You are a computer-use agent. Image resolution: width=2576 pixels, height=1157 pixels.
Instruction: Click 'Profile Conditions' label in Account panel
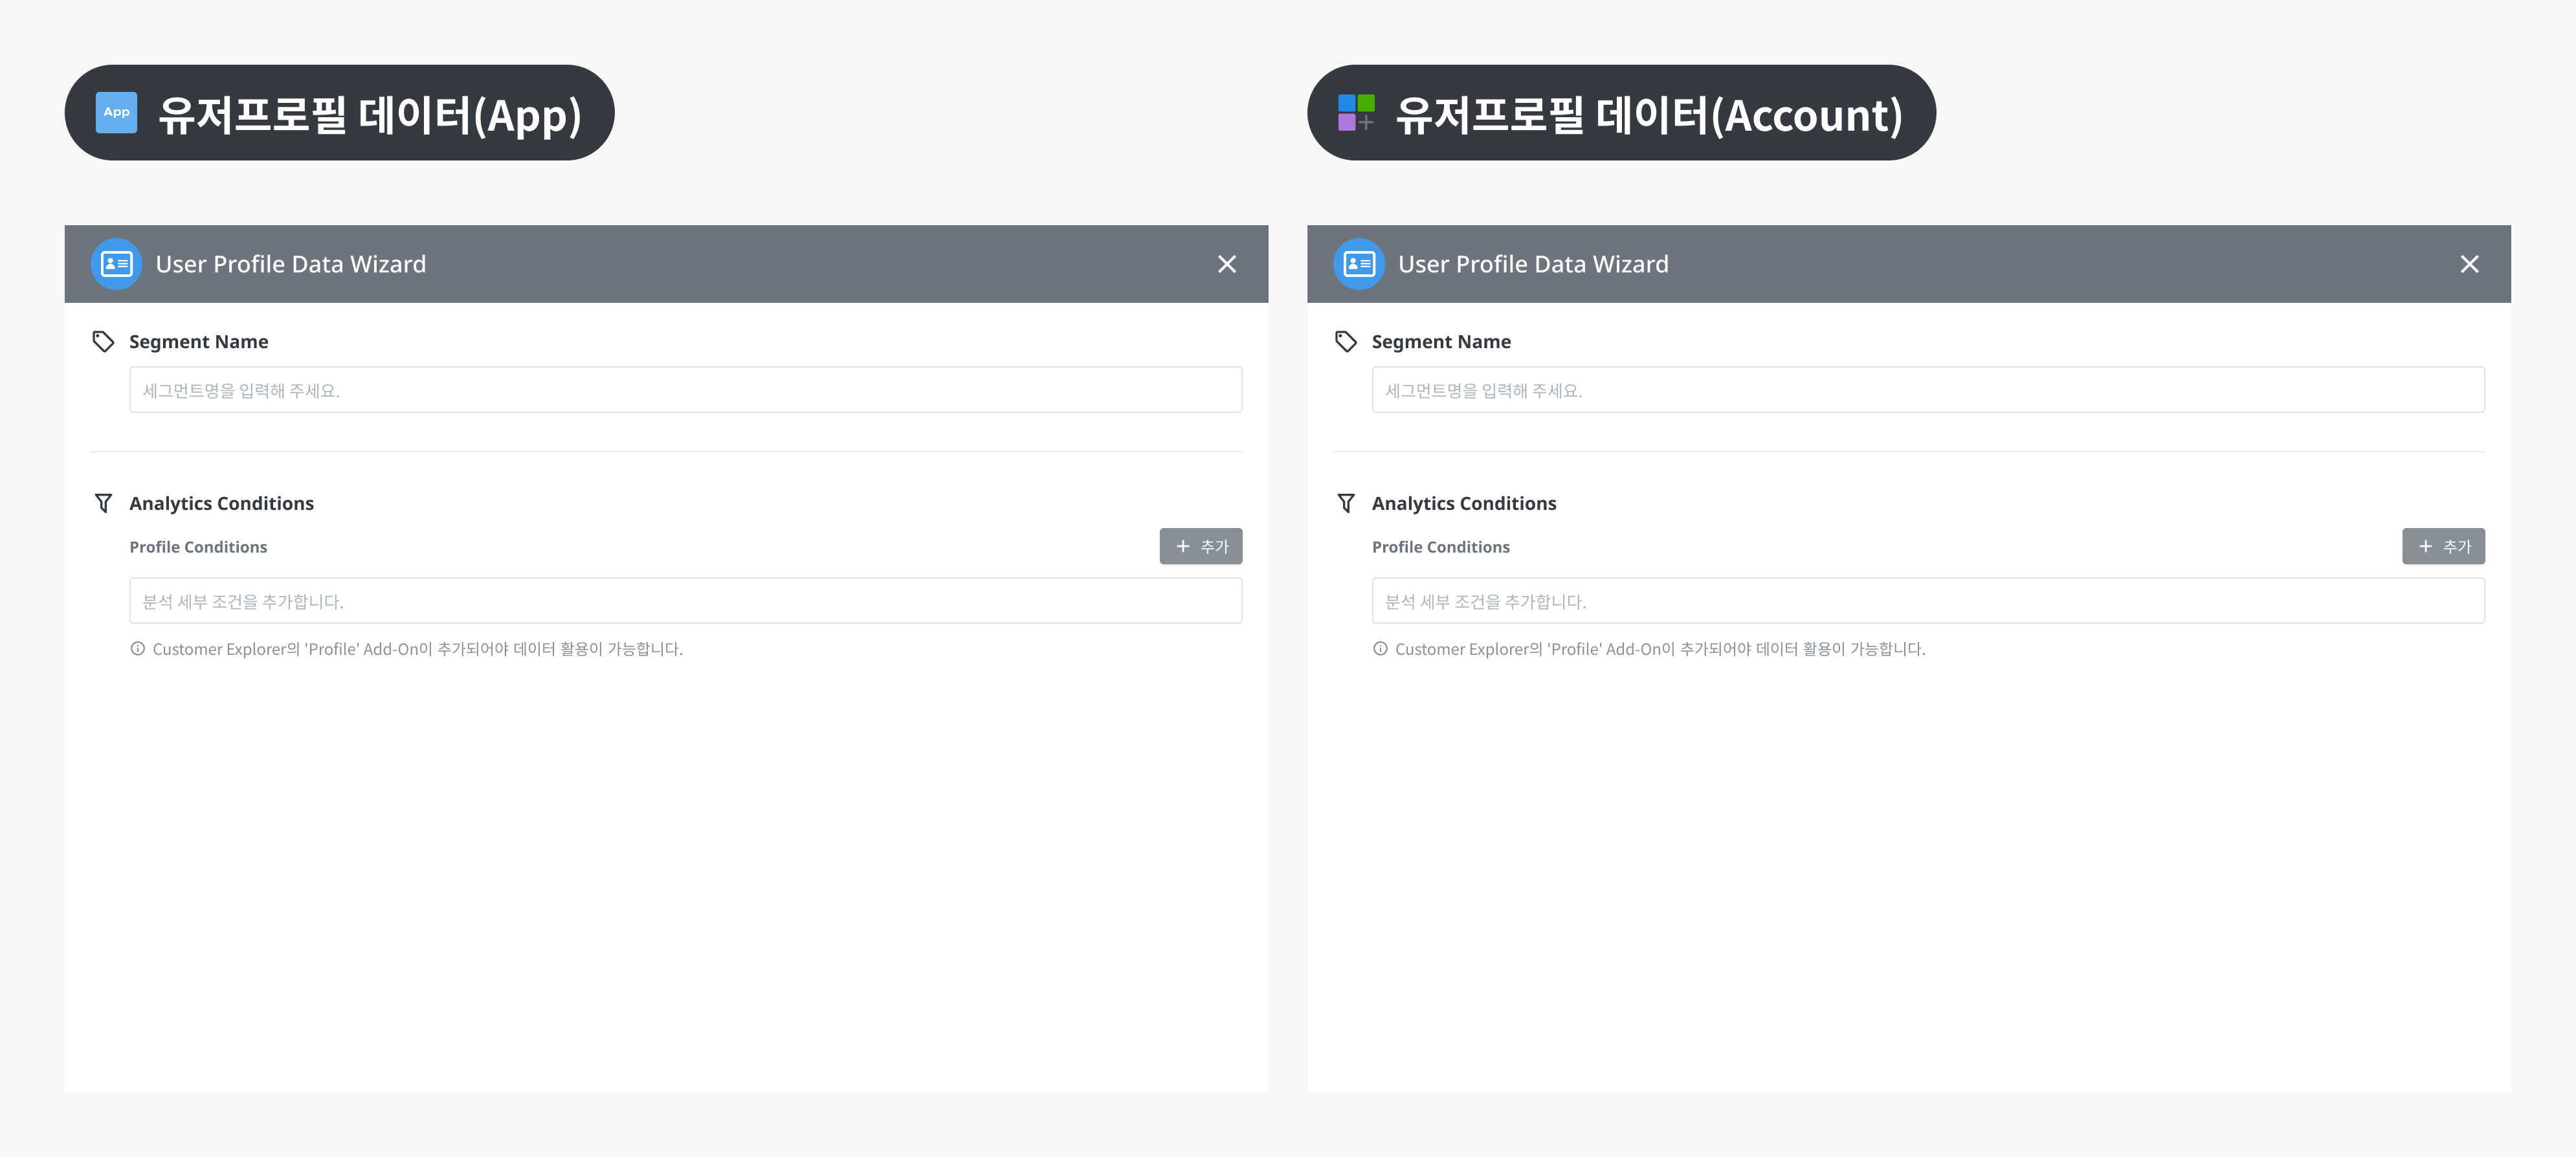1440,547
